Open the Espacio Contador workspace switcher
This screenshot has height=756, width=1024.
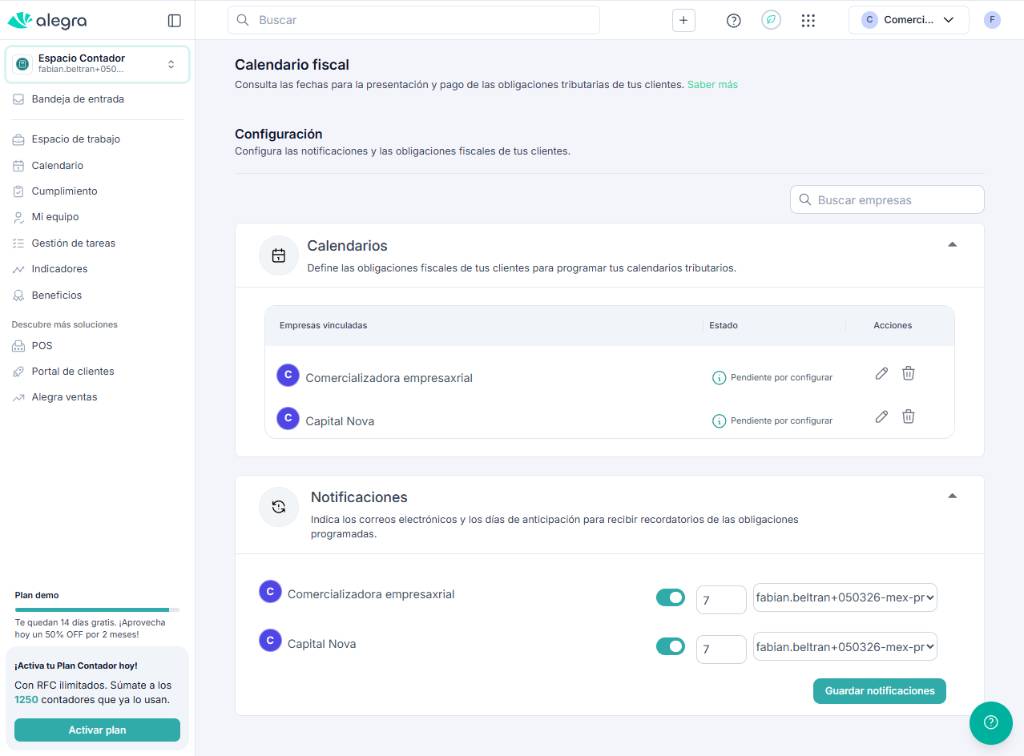(x=97, y=64)
